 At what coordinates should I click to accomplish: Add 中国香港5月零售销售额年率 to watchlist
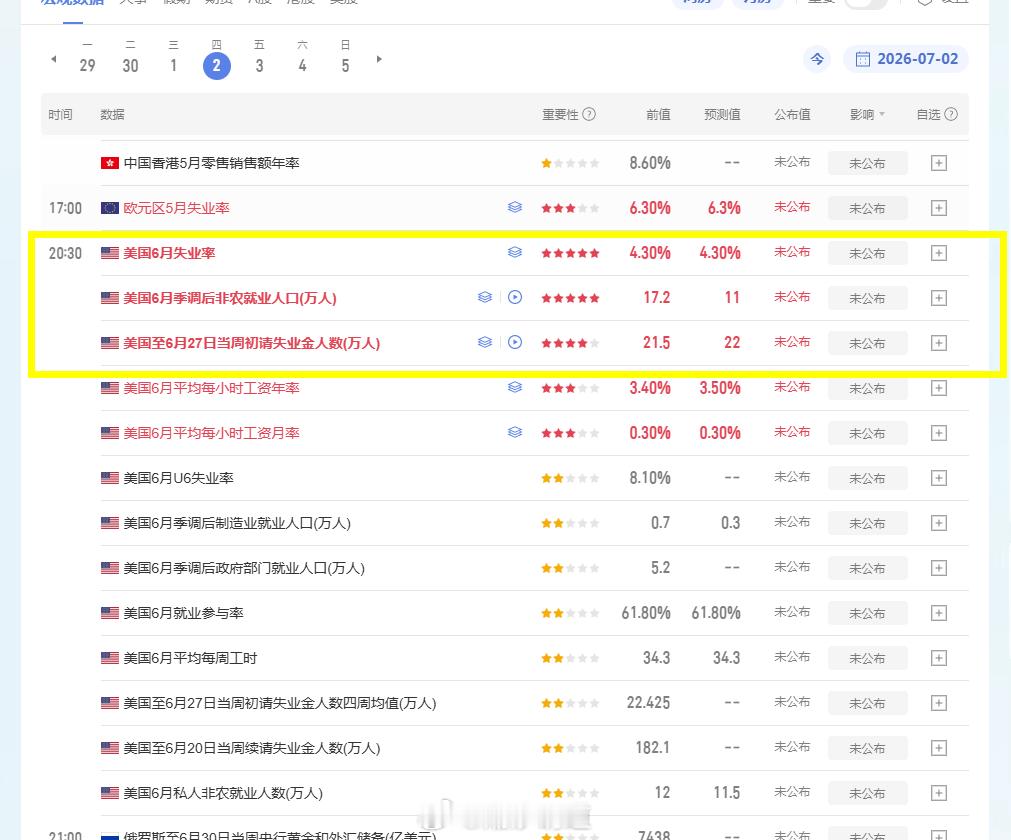click(x=939, y=163)
